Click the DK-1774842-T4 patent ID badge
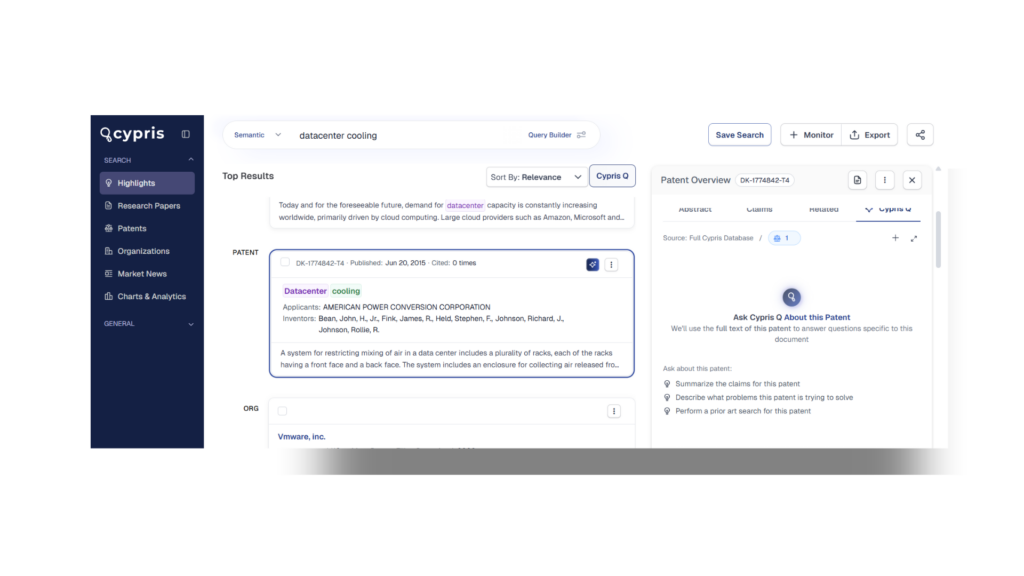 (764, 180)
